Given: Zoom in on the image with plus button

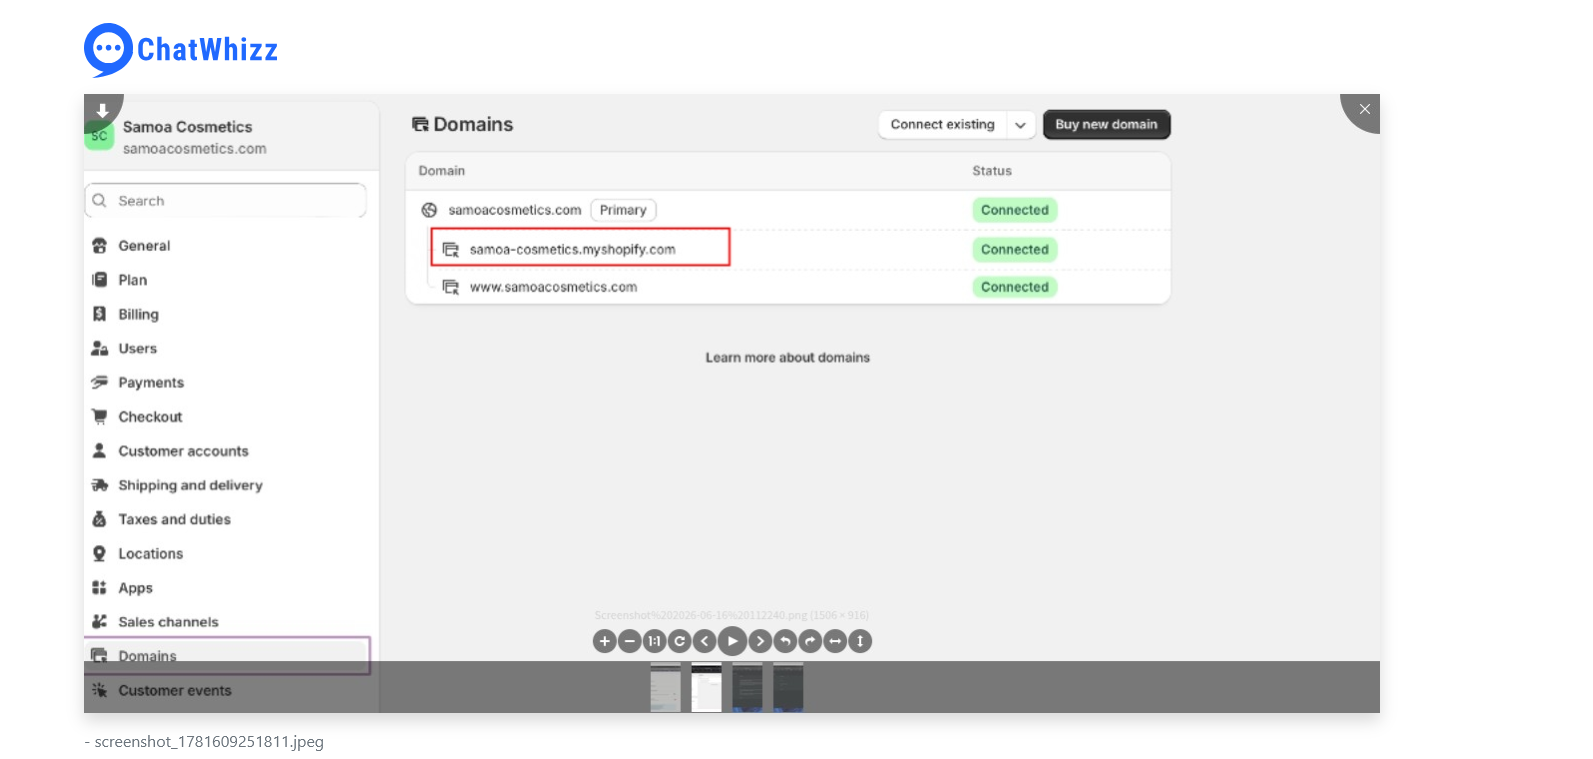Looking at the screenshot, I should (x=604, y=641).
